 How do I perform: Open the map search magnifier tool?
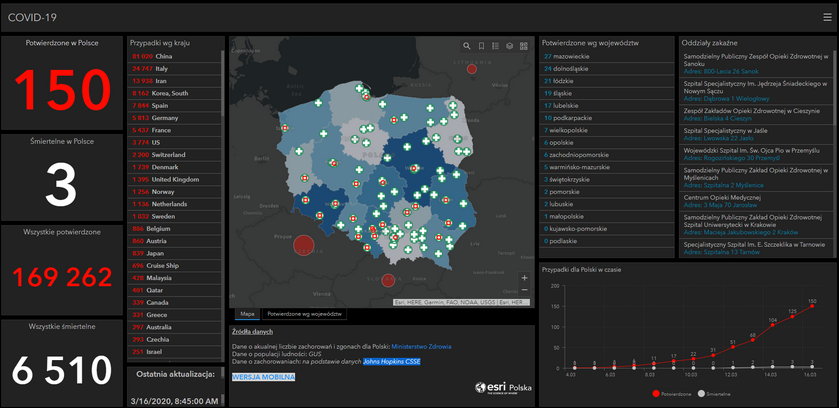(x=467, y=46)
